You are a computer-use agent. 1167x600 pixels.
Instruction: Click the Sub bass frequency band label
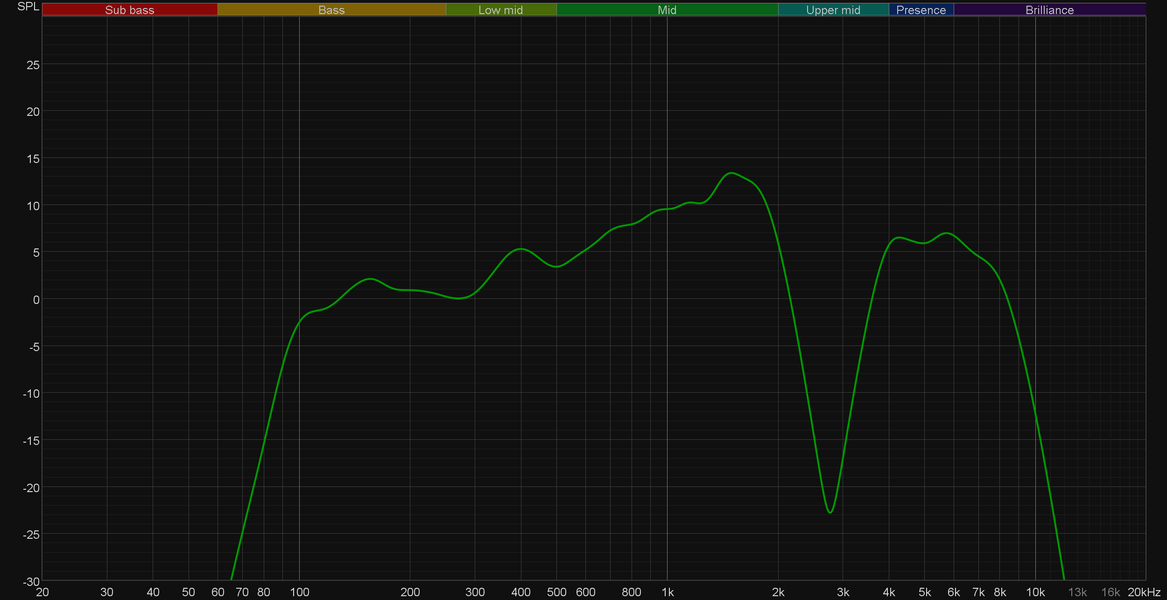(x=130, y=10)
